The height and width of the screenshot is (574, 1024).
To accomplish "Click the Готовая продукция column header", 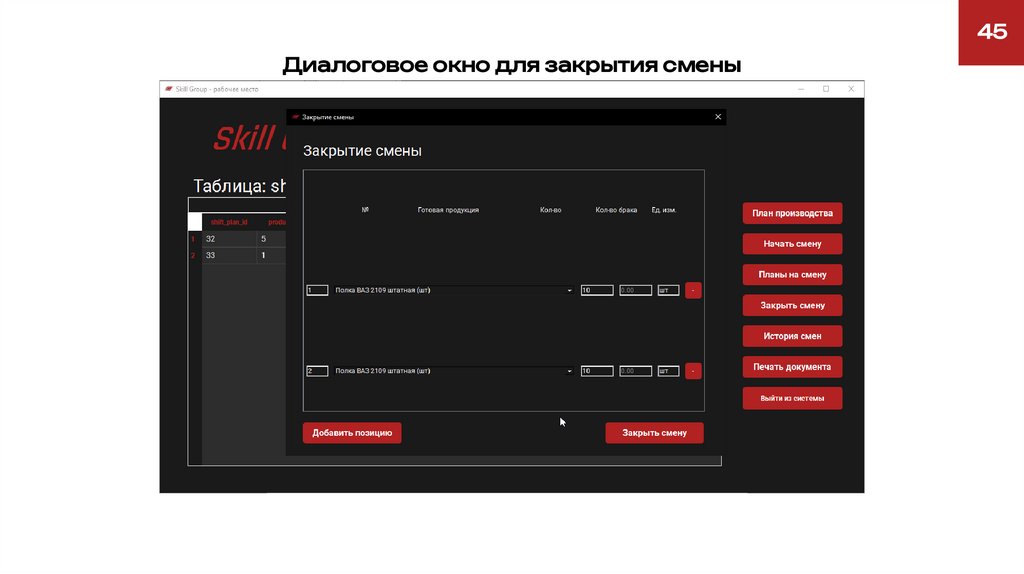I will point(448,210).
